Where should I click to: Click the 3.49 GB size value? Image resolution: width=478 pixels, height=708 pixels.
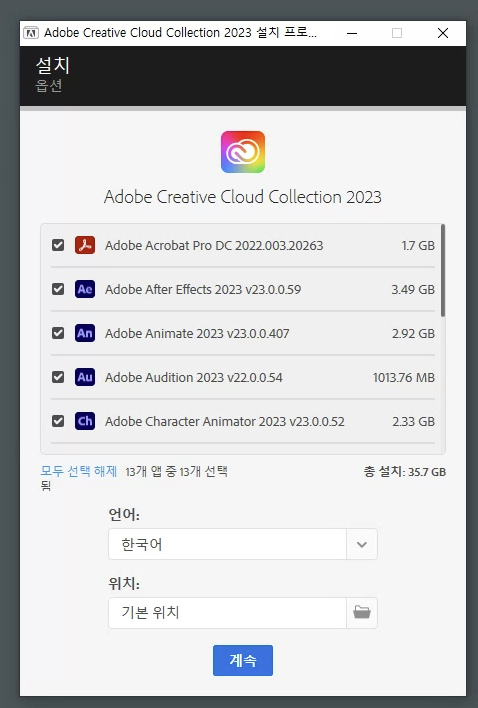click(413, 289)
